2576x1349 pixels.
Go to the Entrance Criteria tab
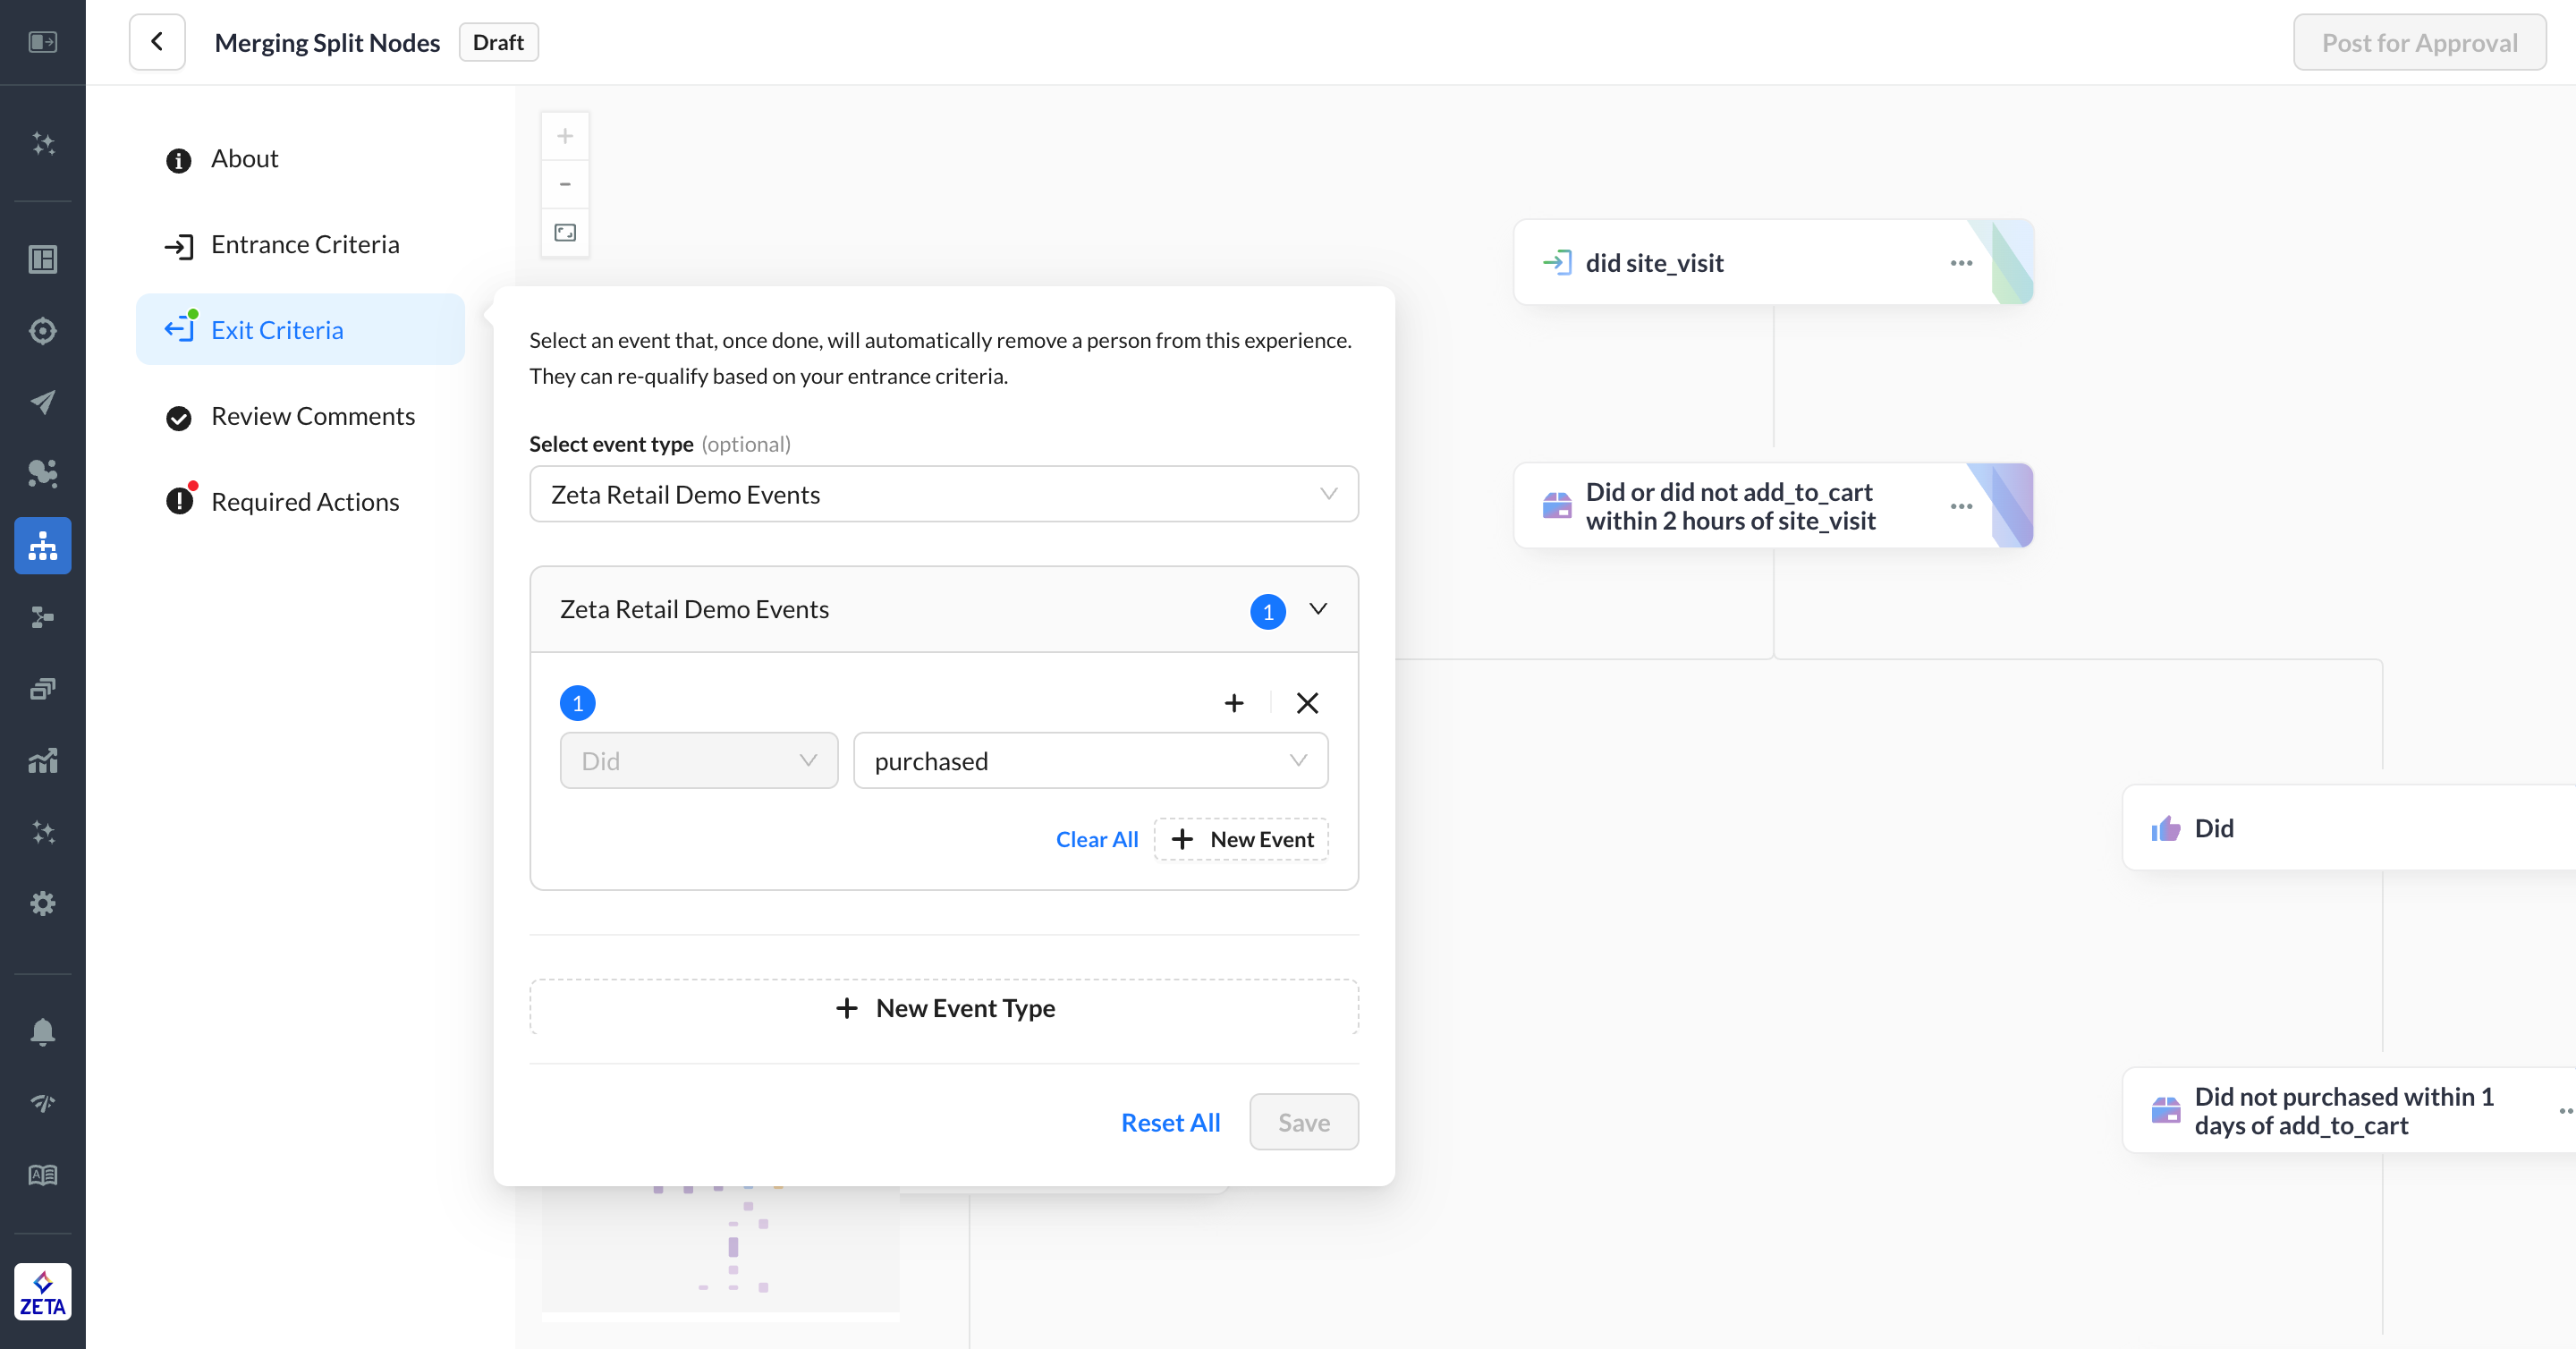[304, 245]
